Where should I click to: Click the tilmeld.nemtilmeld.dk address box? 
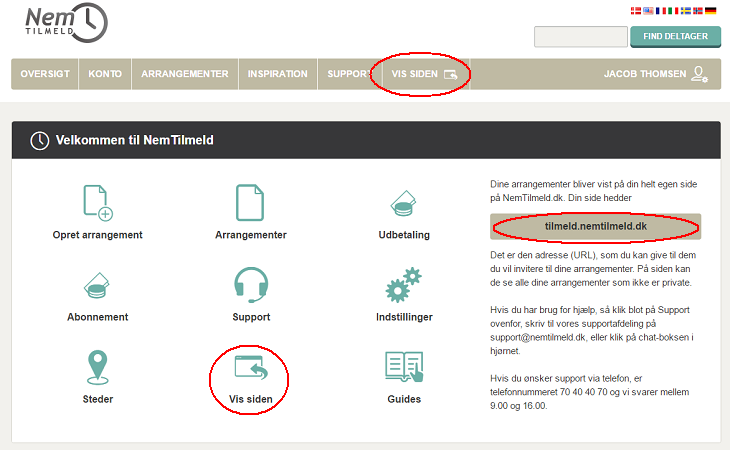click(x=595, y=227)
